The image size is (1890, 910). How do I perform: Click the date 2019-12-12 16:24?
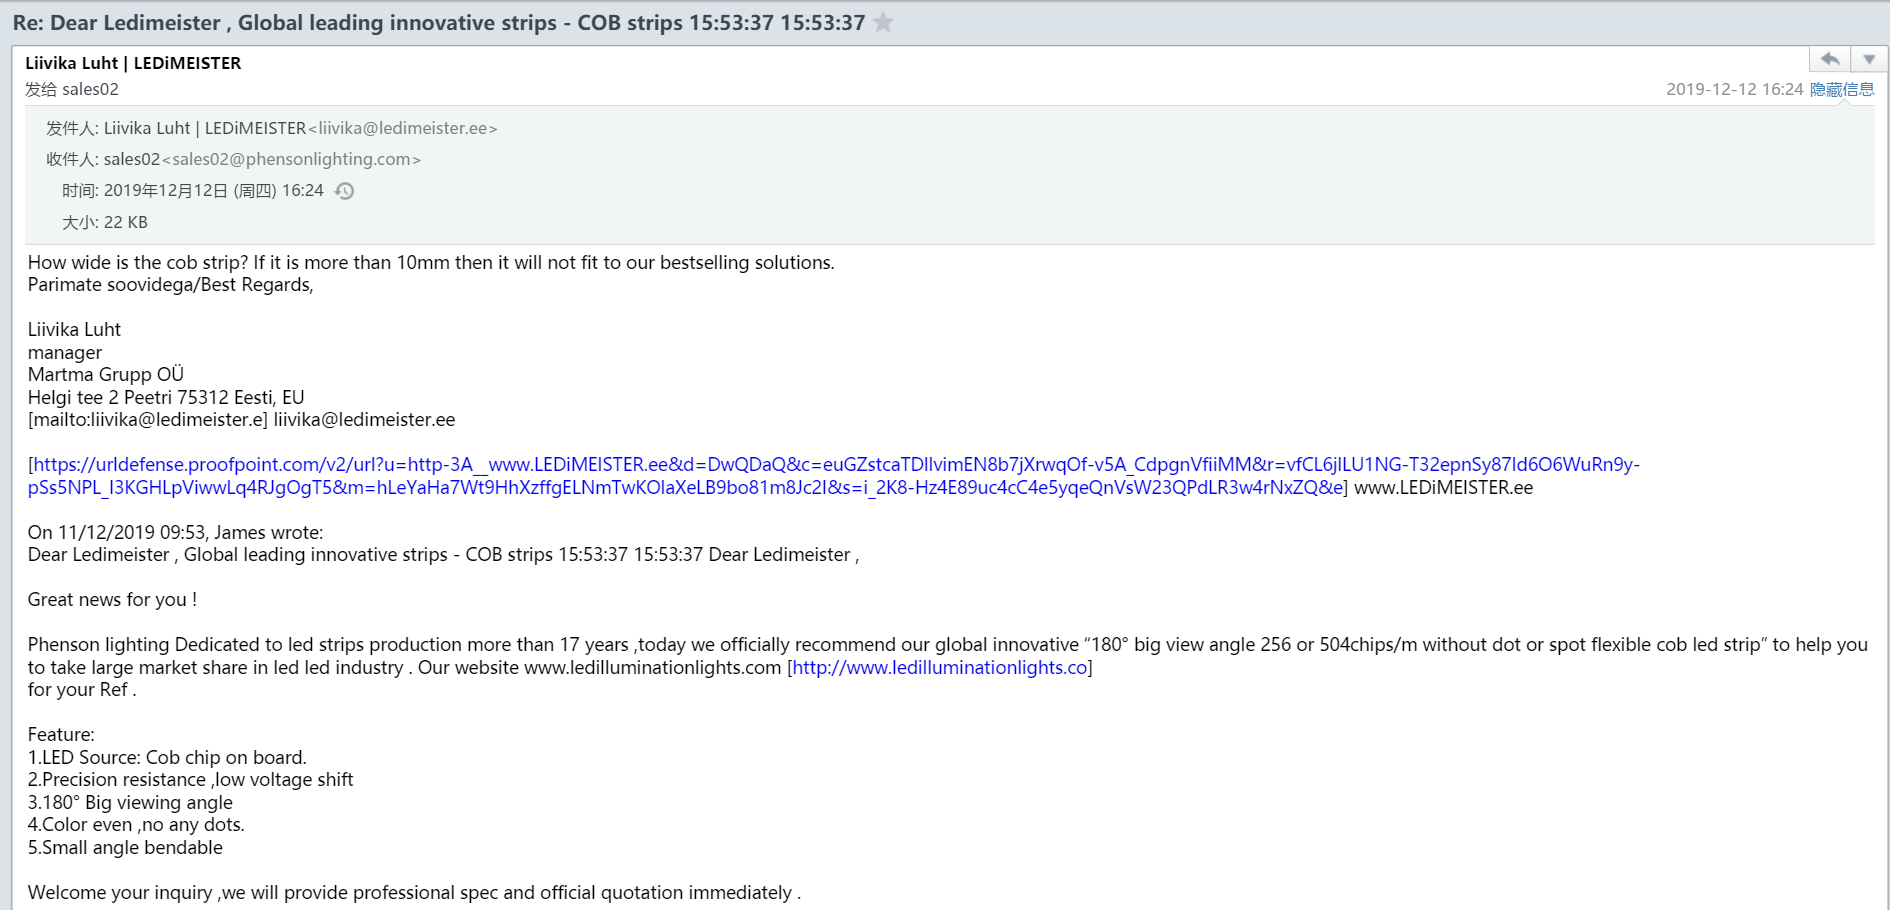pos(1734,89)
